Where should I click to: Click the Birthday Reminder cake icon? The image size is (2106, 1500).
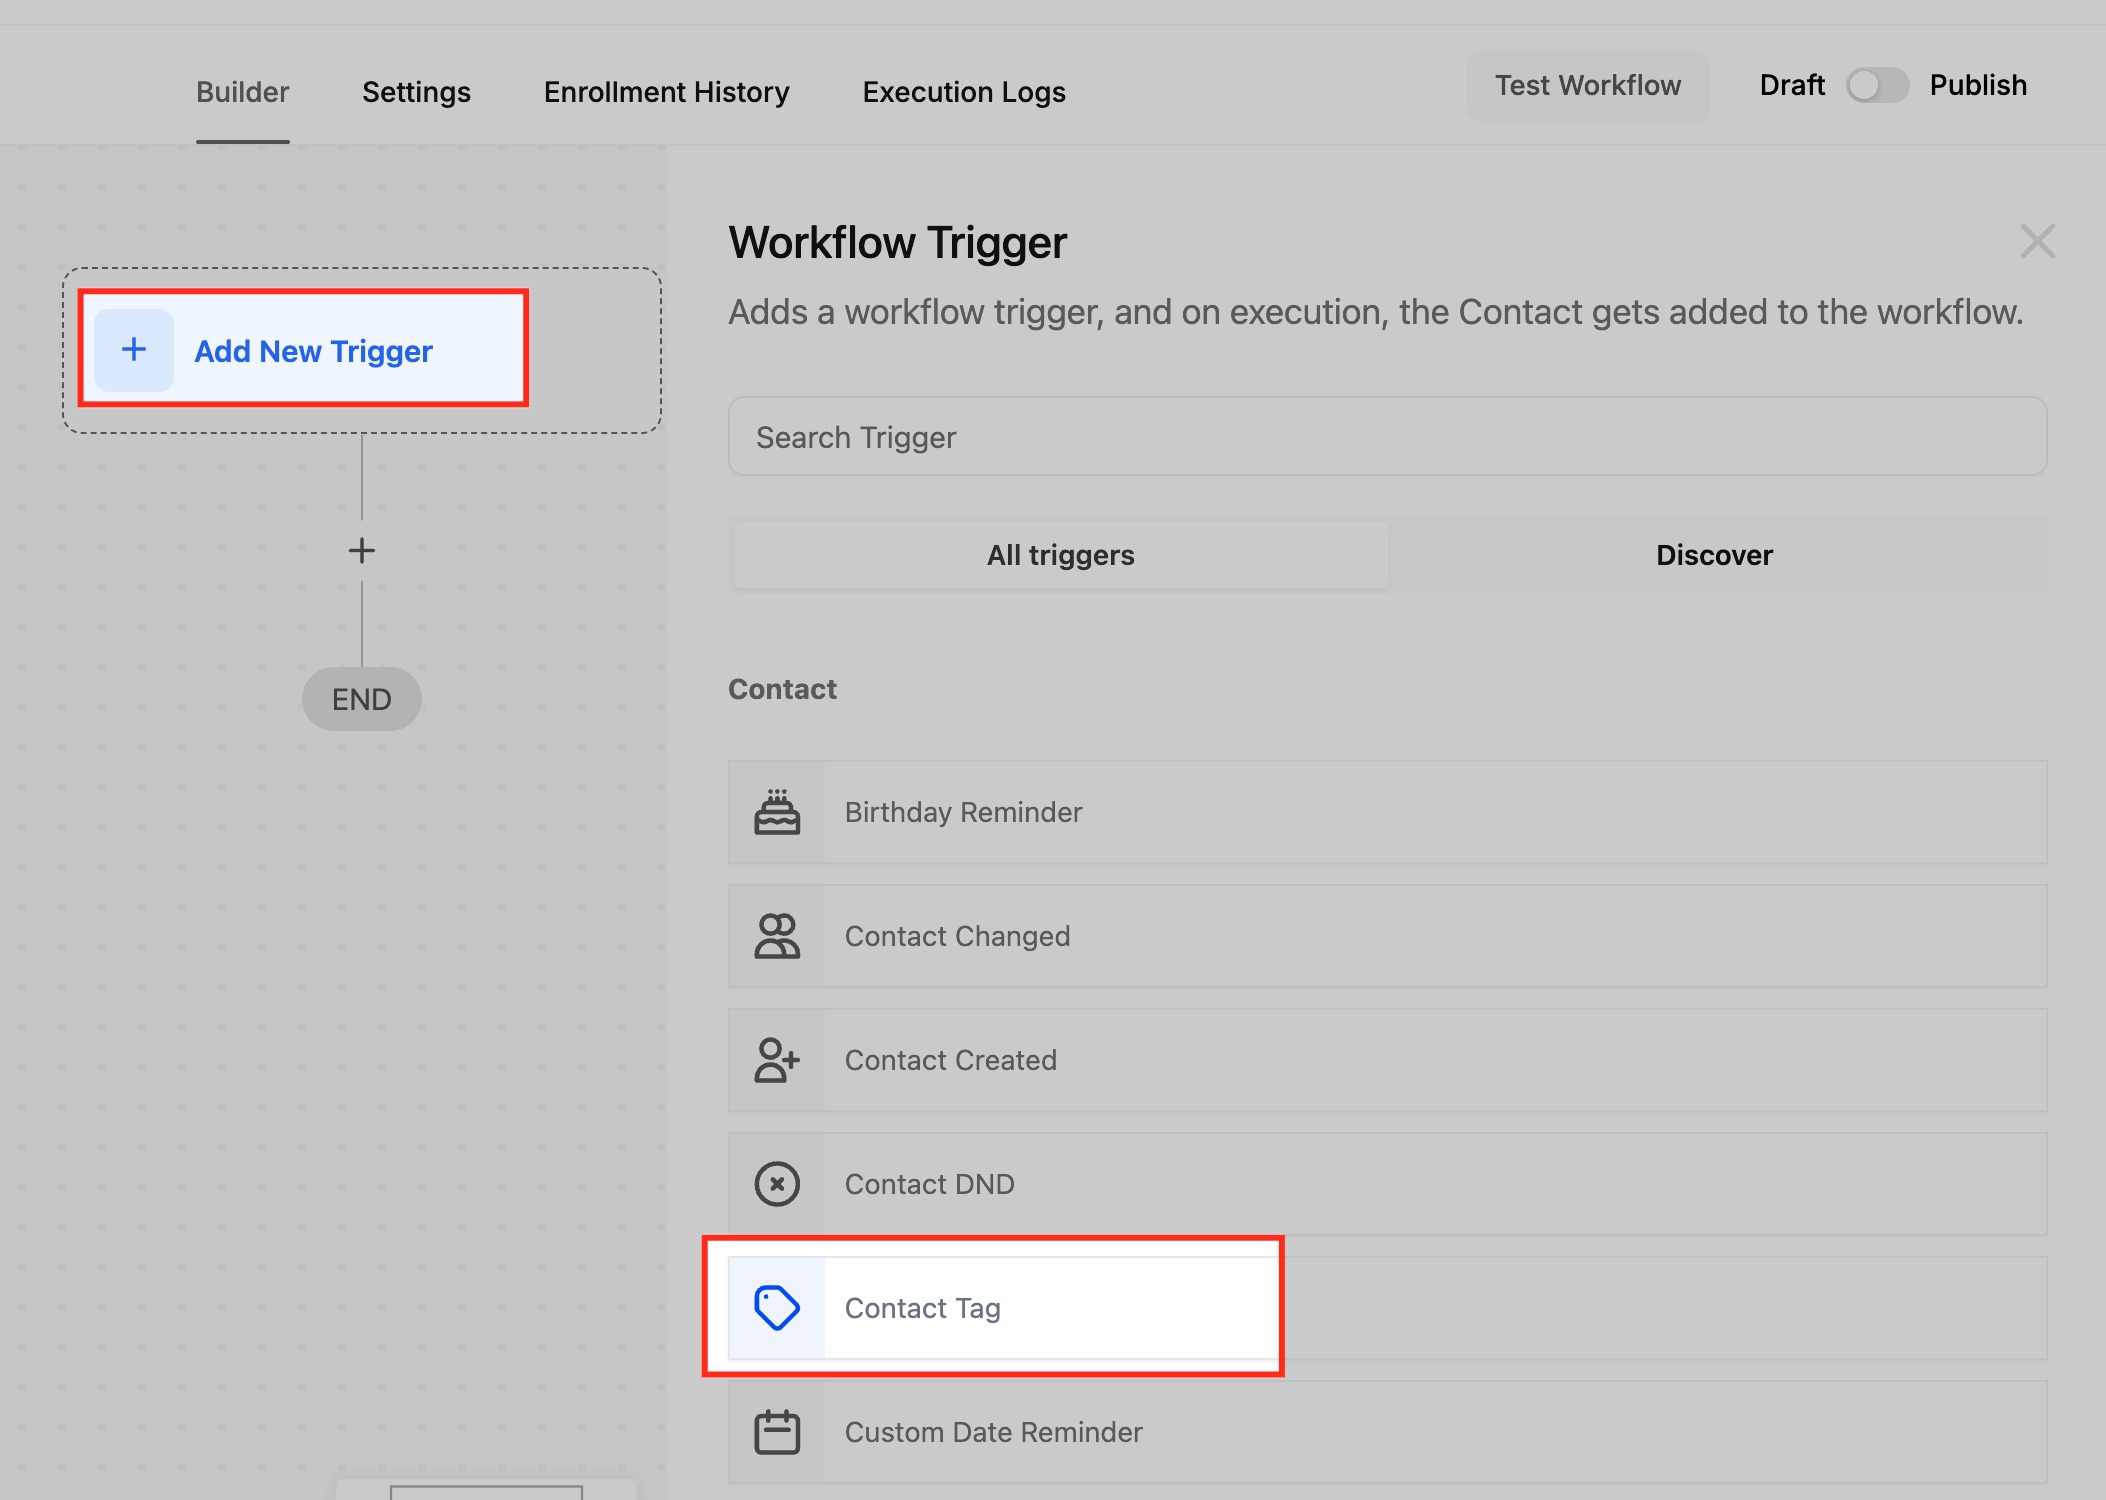[x=777, y=812]
